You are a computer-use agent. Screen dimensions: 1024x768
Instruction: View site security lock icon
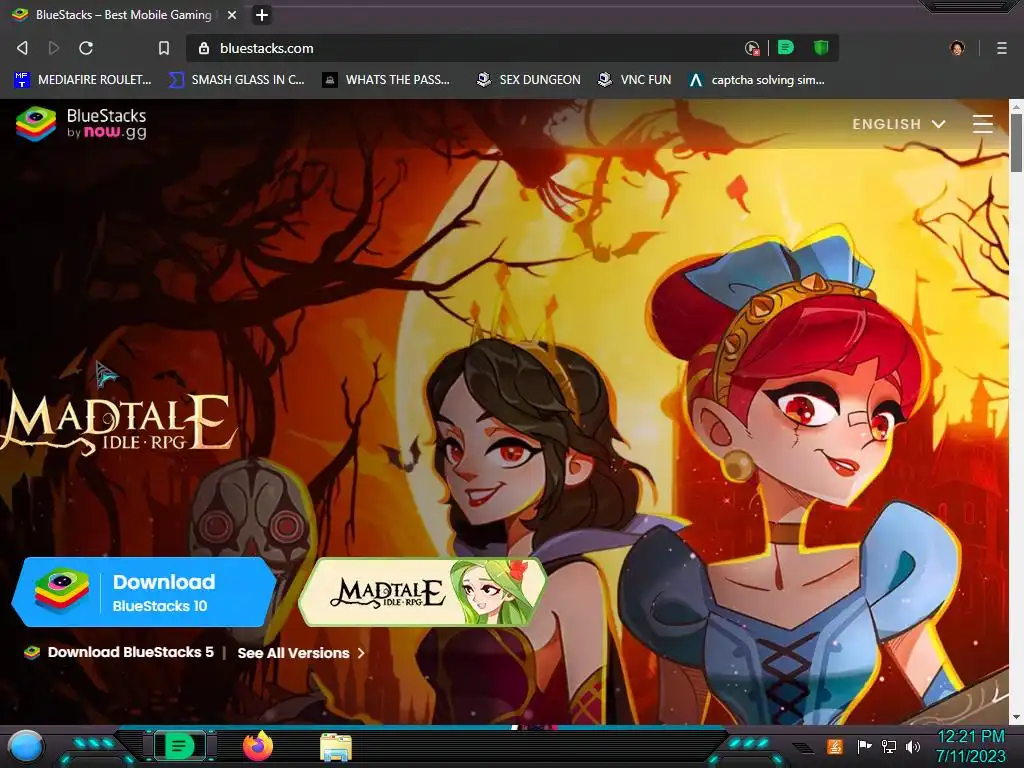(204, 48)
